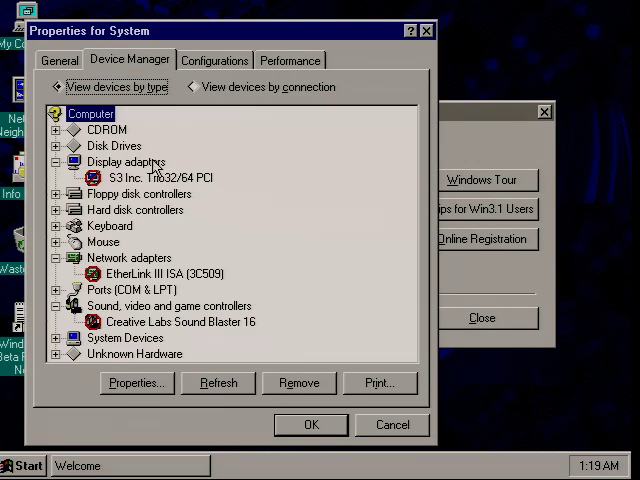Click the Windows logo on Start button
640x480 pixels.
pos(7,466)
